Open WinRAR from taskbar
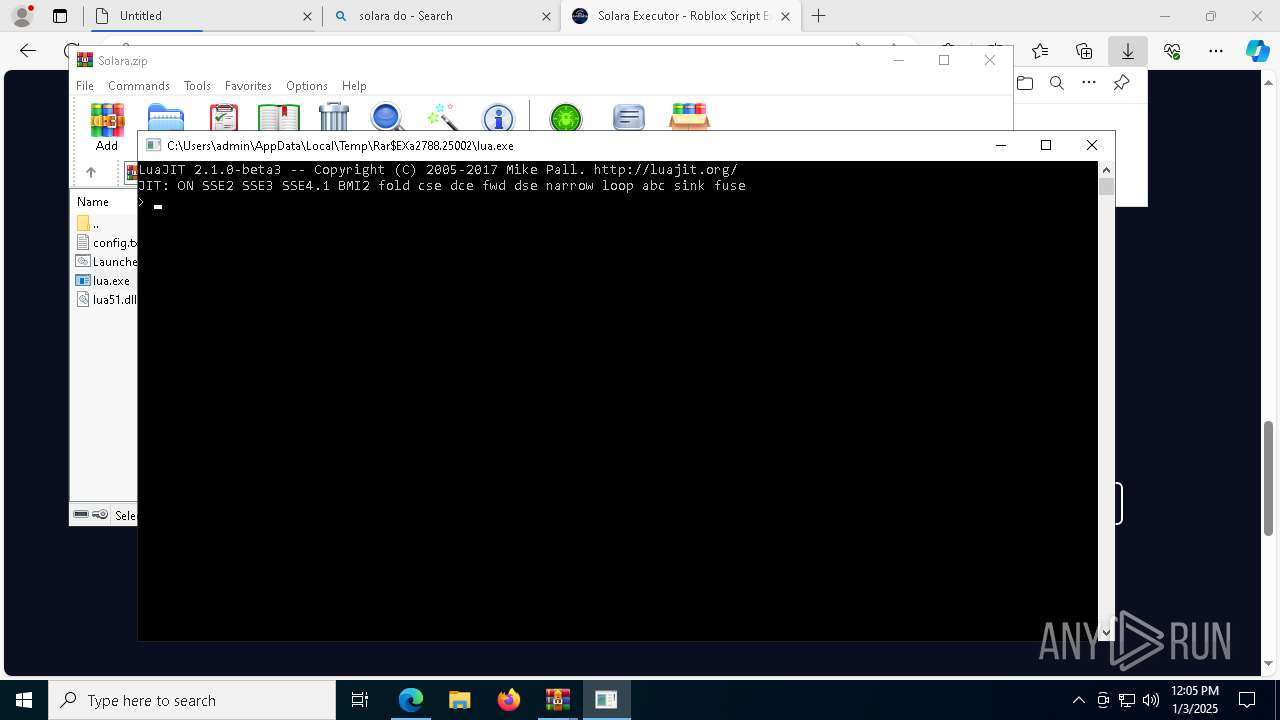 point(558,700)
